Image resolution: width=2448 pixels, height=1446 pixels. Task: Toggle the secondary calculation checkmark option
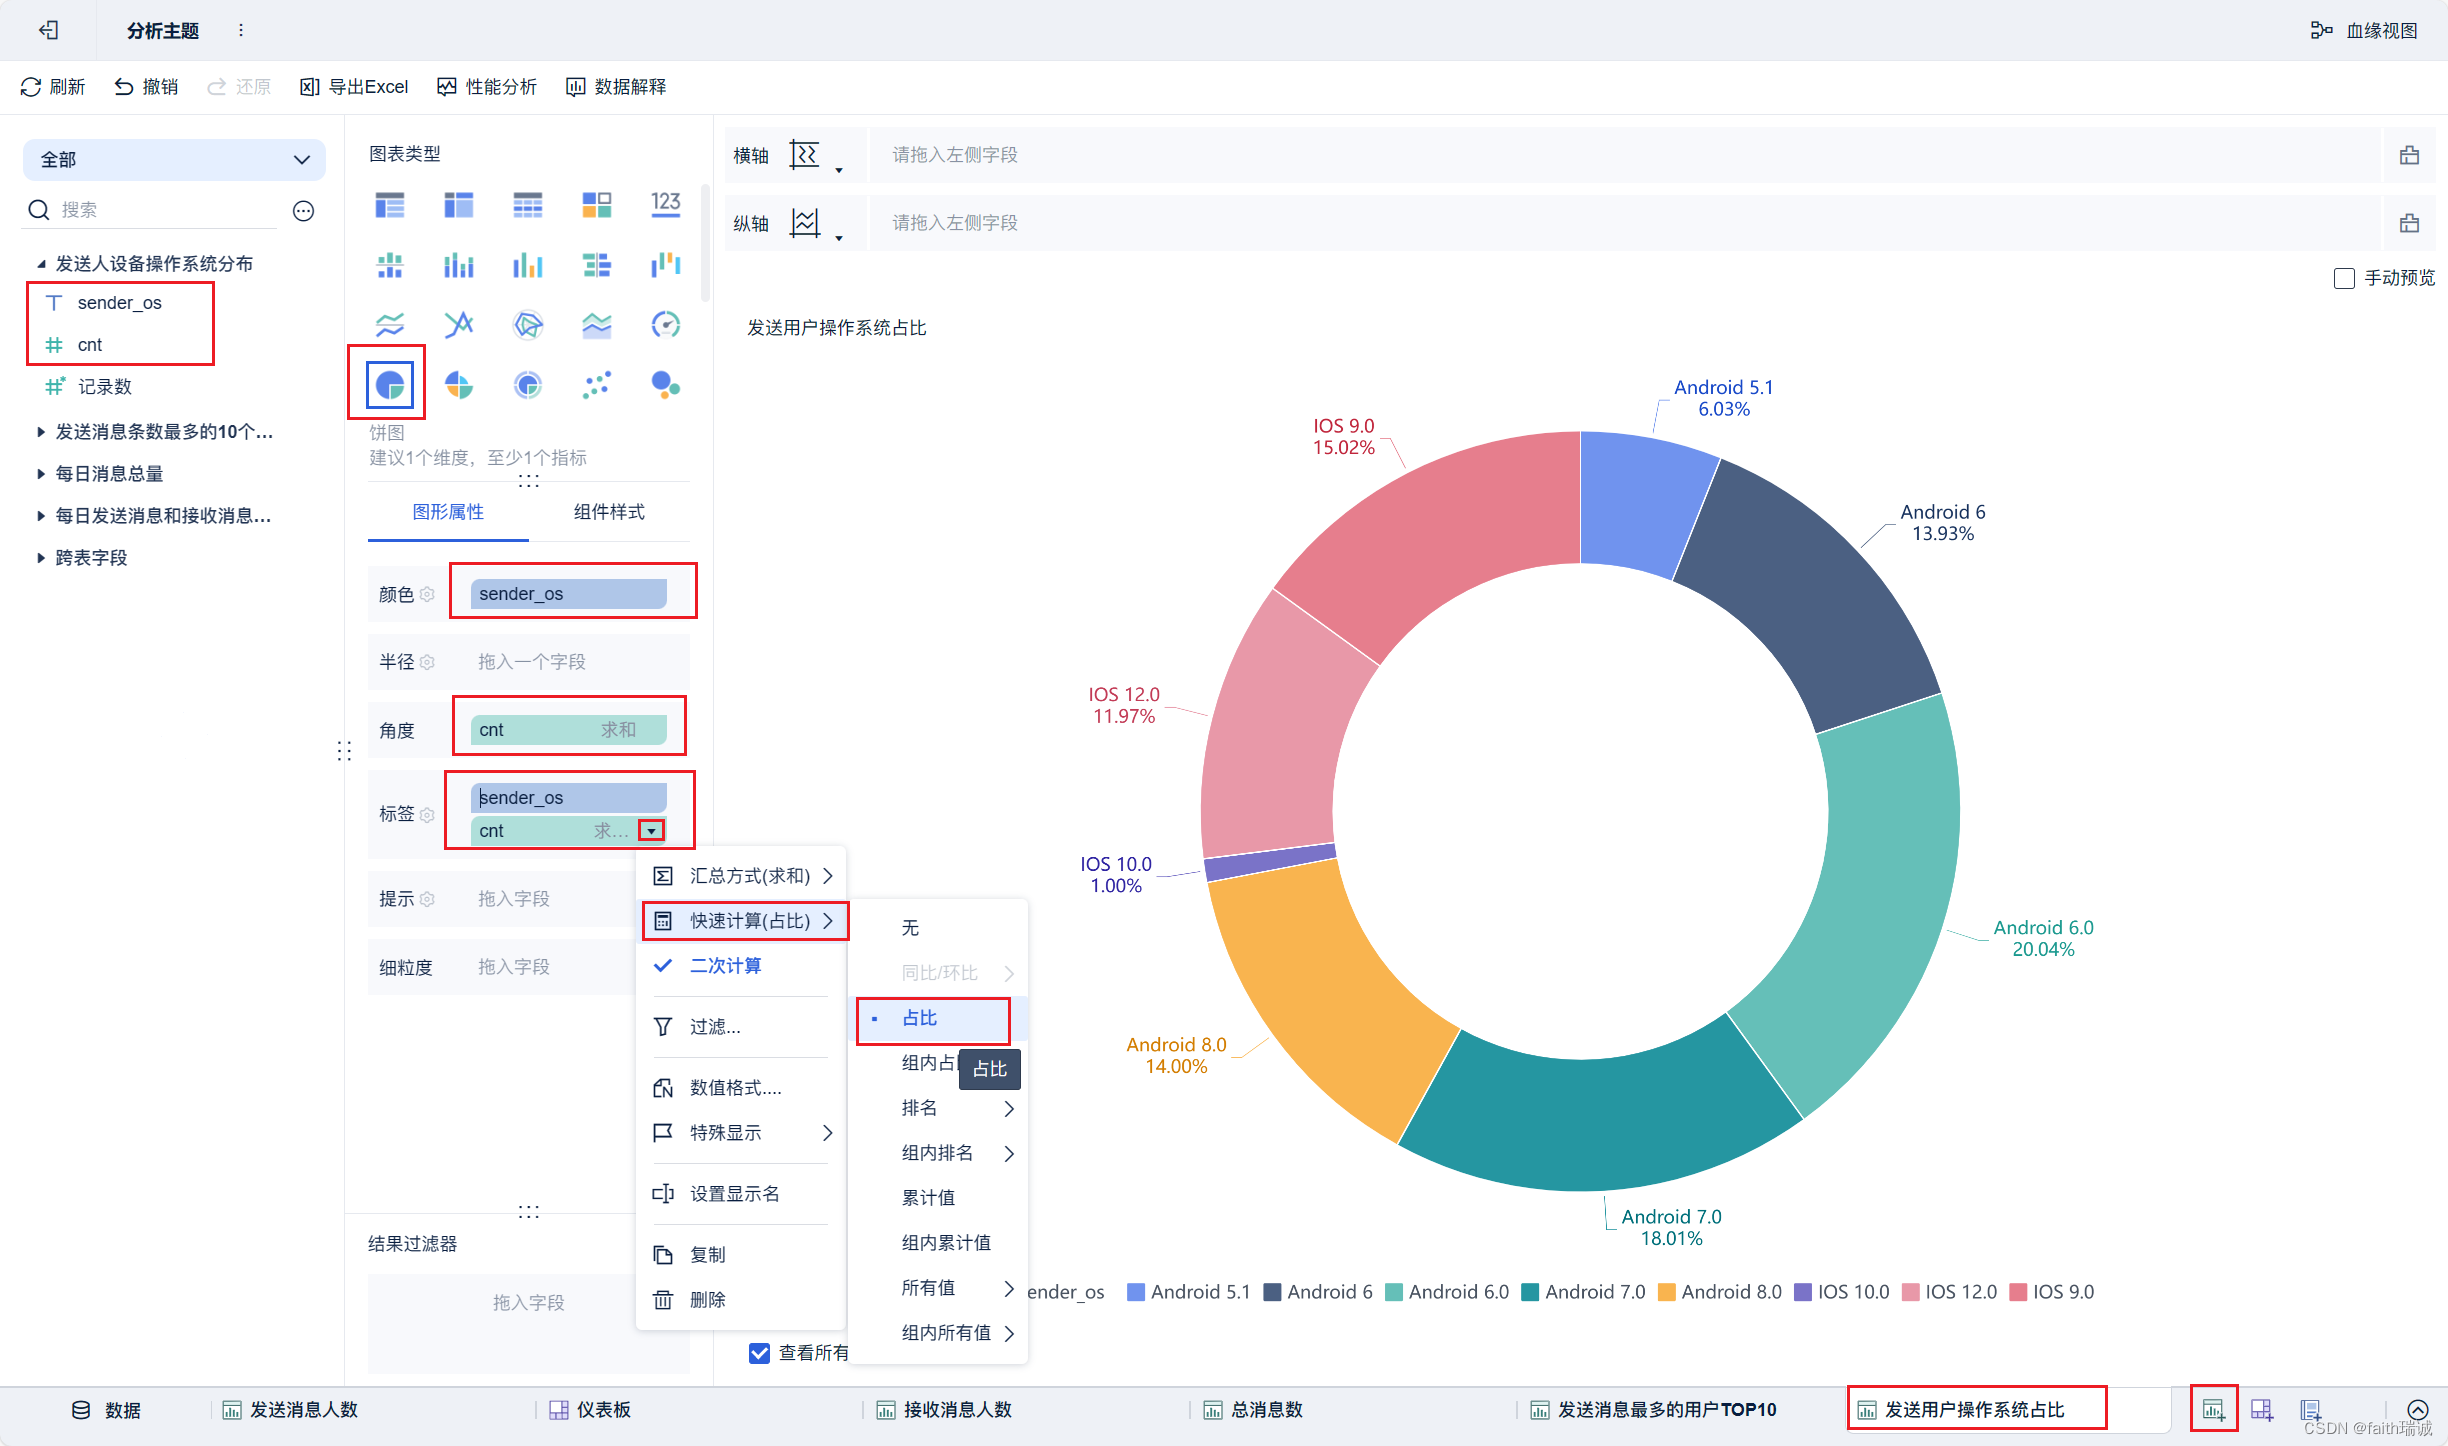point(725,966)
